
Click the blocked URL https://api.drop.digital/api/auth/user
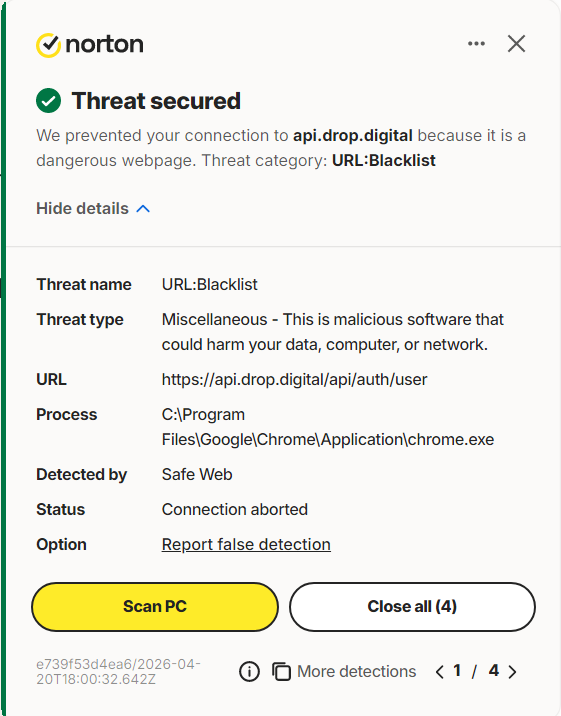click(x=294, y=379)
